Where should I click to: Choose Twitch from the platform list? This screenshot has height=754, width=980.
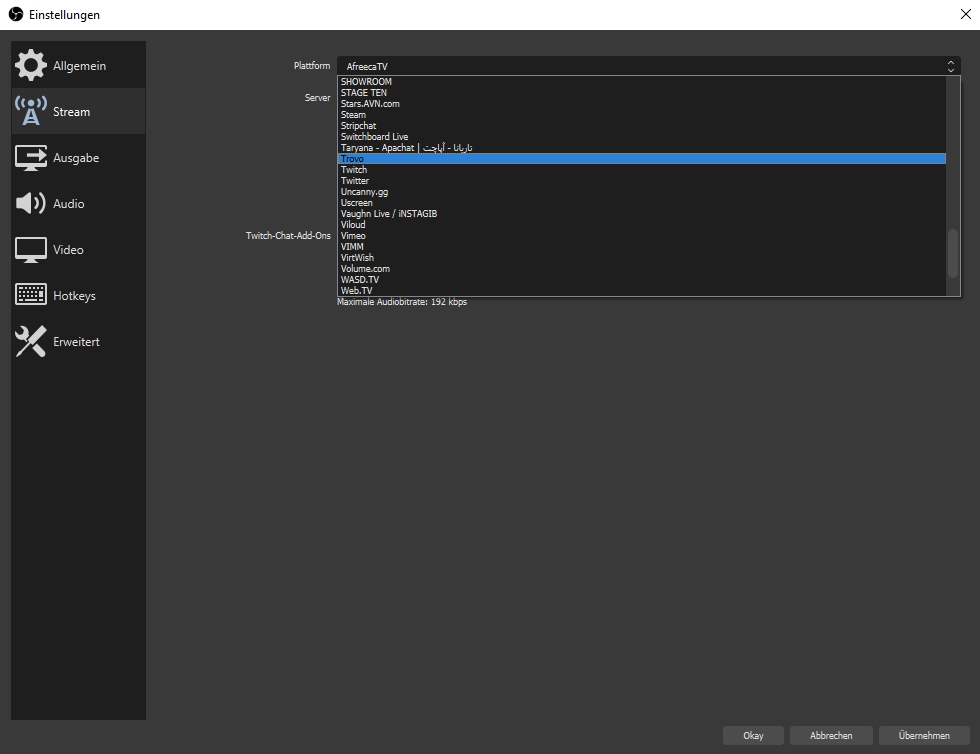(x=354, y=170)
